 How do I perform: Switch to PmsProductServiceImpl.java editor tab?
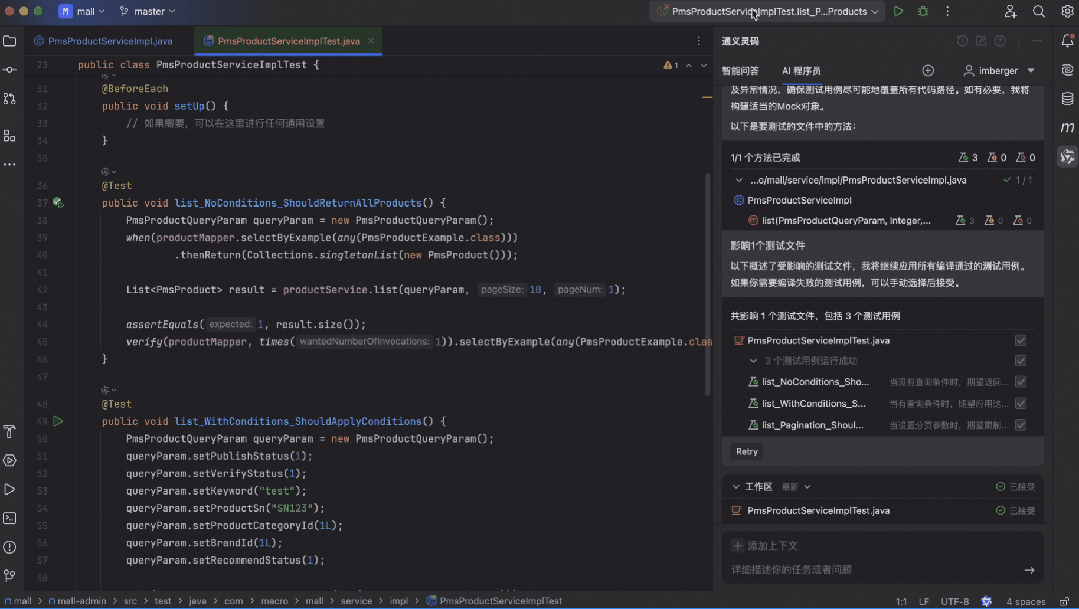click(x=103, y=41)
